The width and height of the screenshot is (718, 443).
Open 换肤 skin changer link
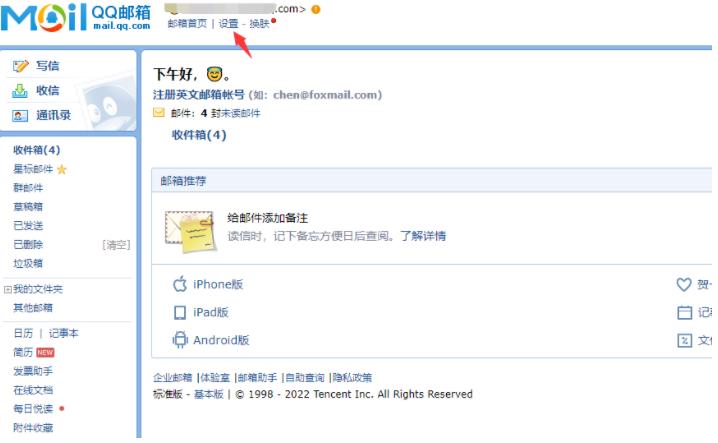[259, 23]
